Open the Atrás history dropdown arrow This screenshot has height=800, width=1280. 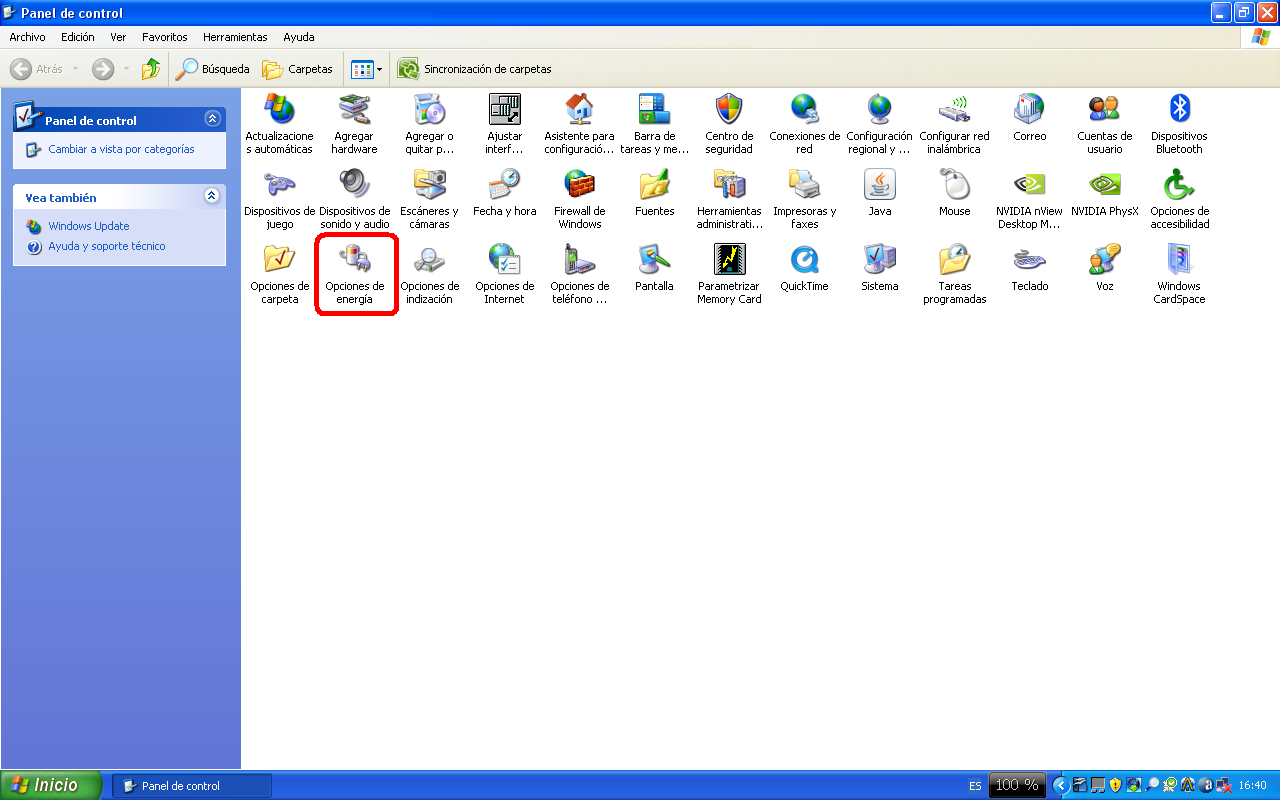pos(75,69)
